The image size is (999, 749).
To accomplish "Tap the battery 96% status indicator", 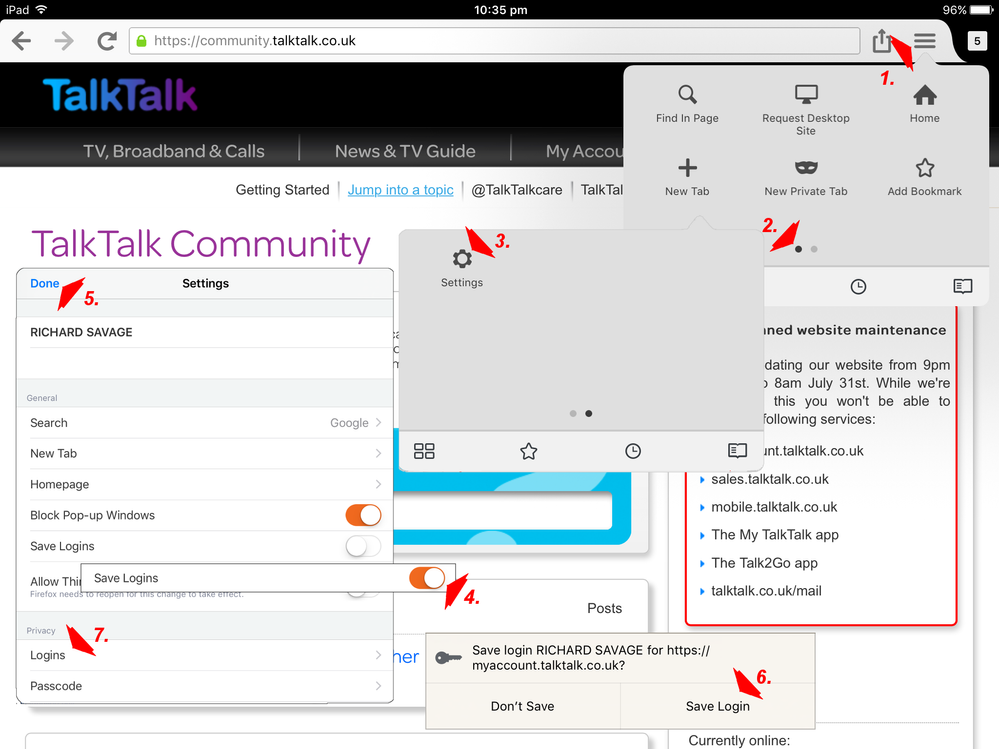I will click(966, 10).
